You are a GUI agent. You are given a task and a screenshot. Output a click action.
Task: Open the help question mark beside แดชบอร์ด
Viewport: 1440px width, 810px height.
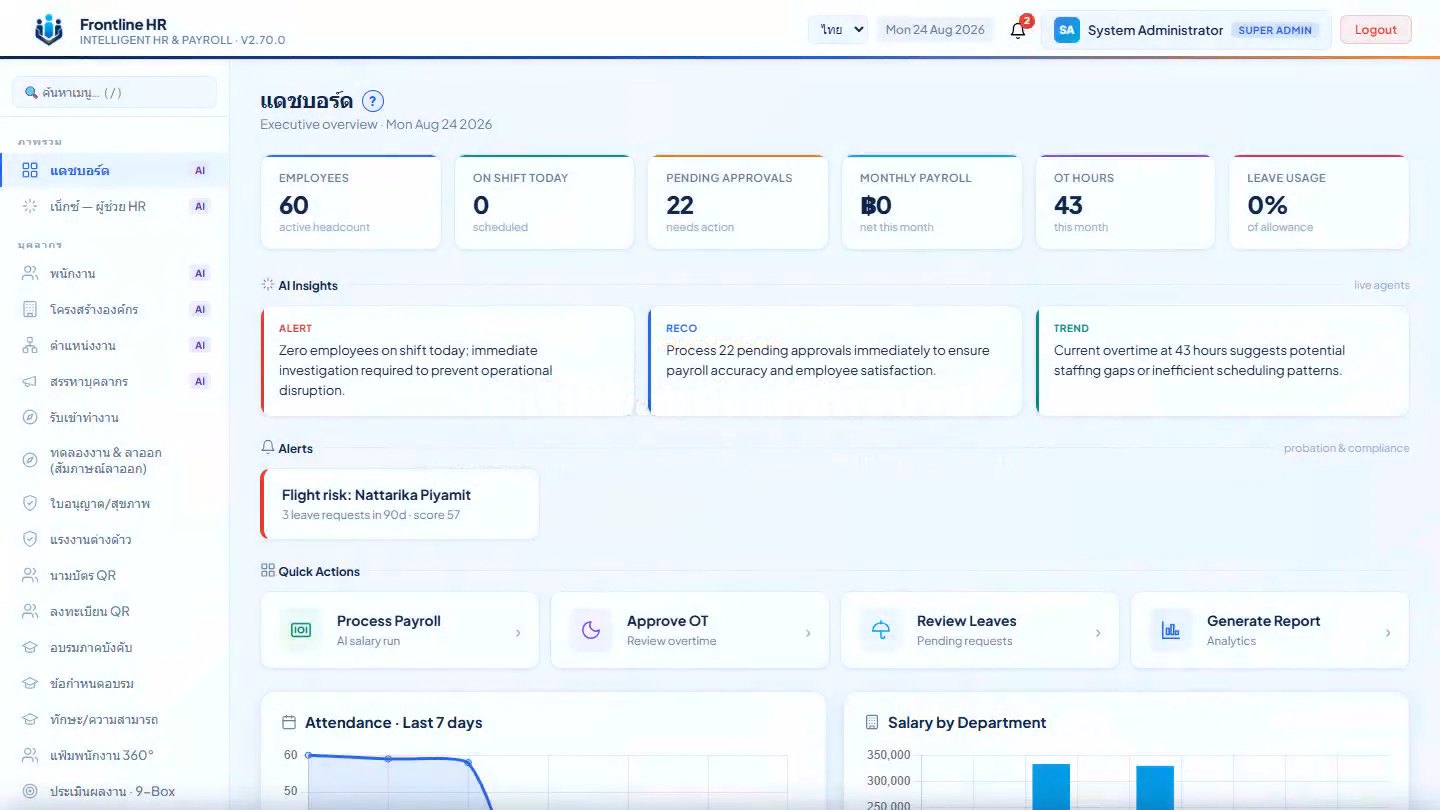click(x=373, y=101)
